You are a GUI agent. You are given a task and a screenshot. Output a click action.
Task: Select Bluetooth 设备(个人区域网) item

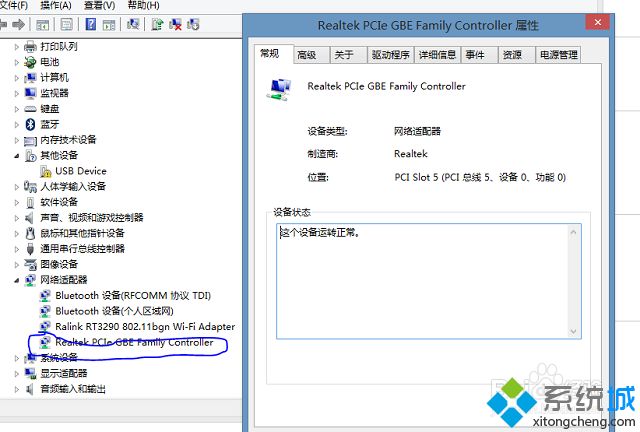[x=114, y=311]
